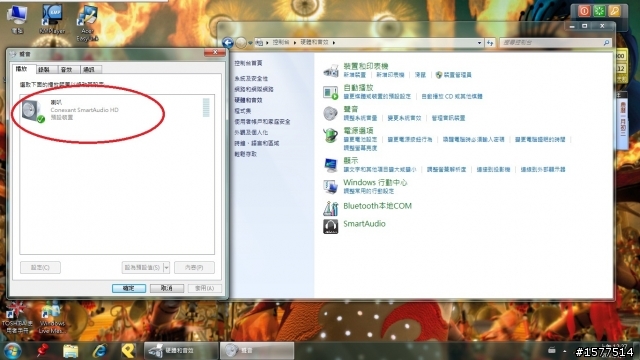Open the Acer desktop shortcut icon
The width and height of the screenshot is (640, 360).
pos(87,23)
